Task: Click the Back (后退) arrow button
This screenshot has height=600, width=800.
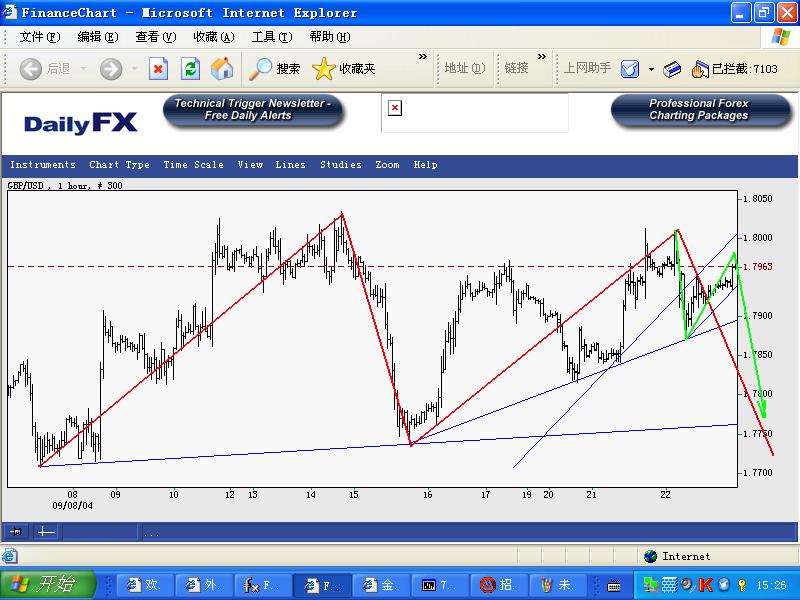Action: [45, 69]
